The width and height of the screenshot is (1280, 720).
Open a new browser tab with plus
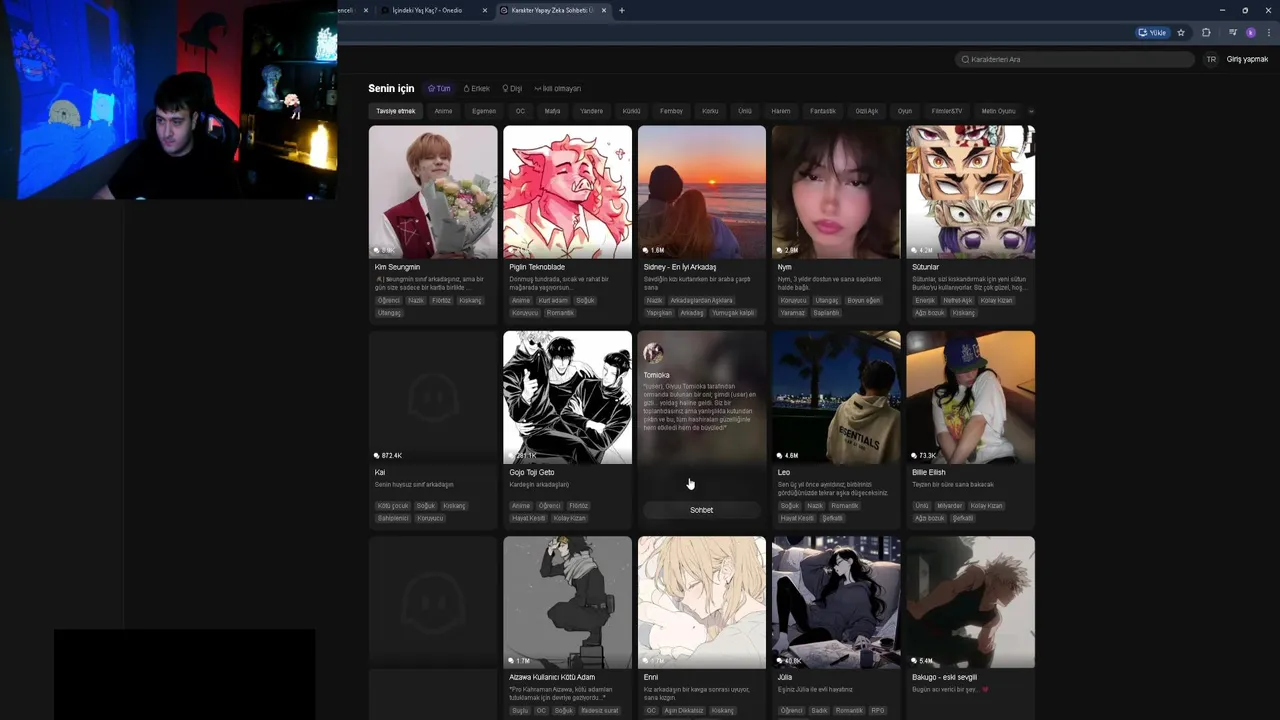tap(622, 10)
